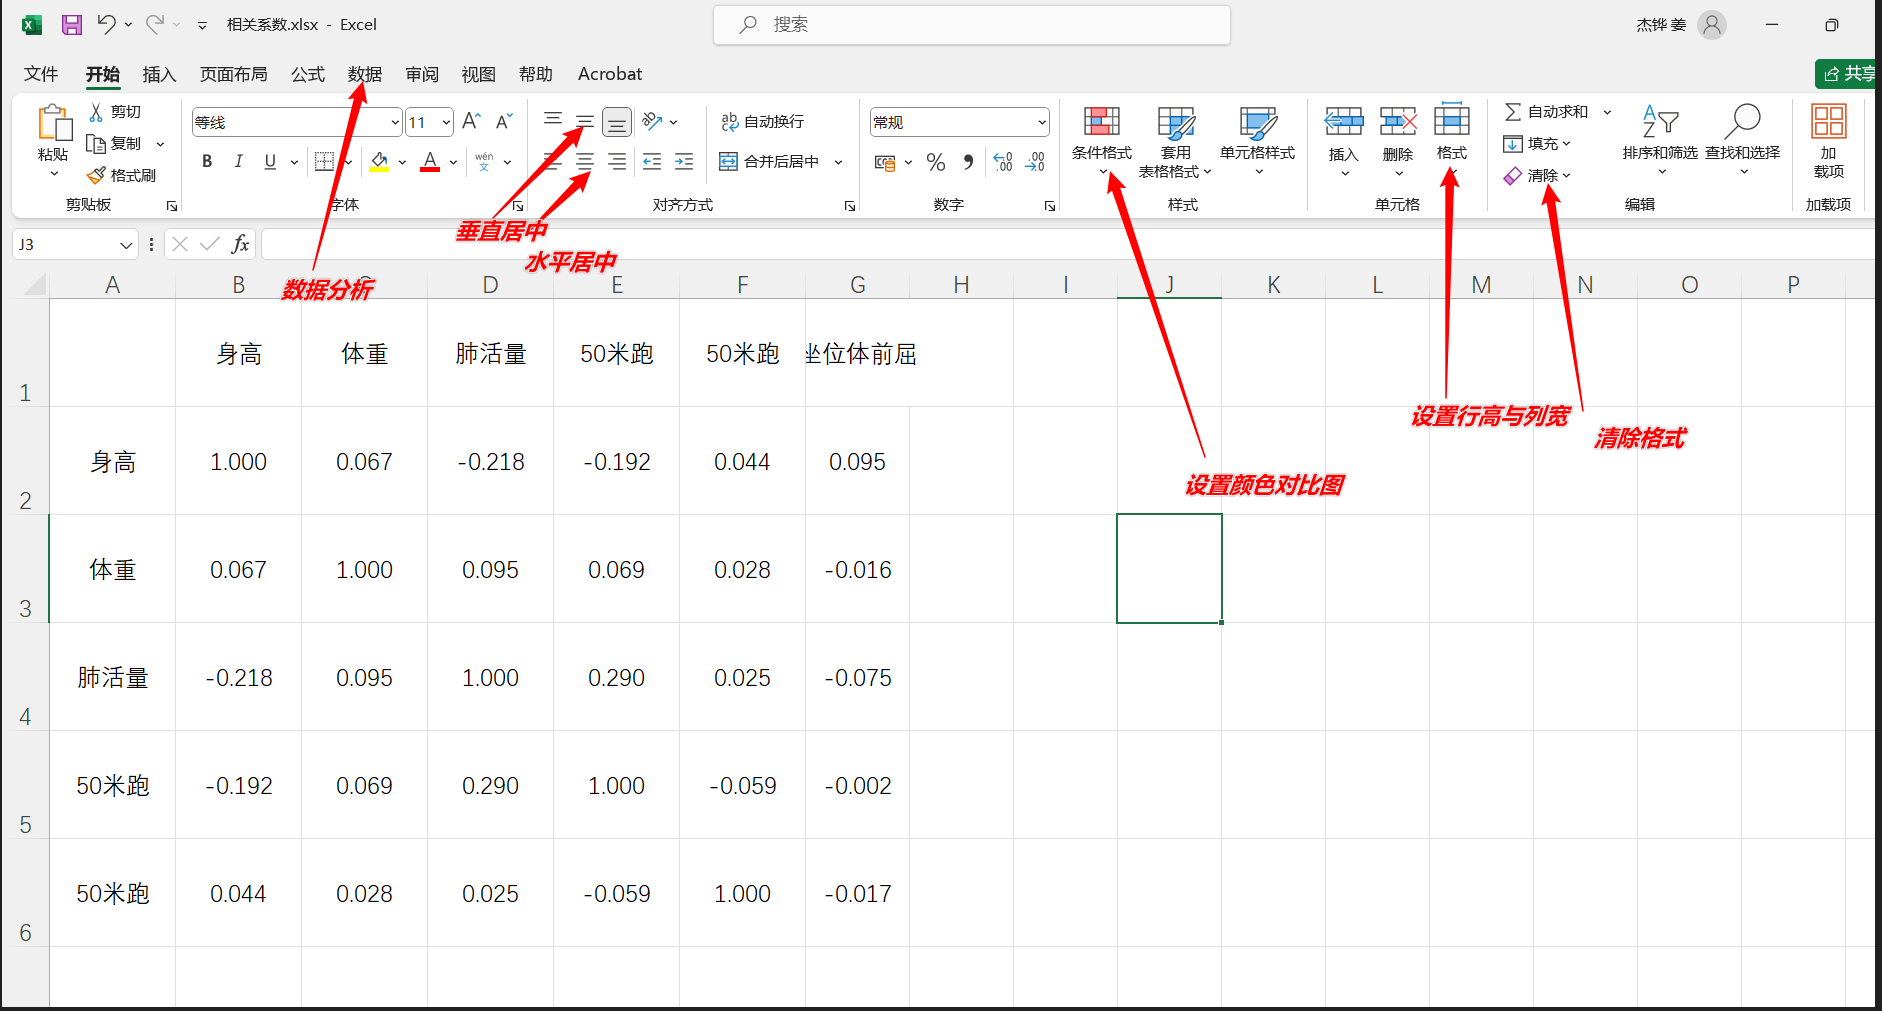Click the 自动求和 (AutoSum) icon
Image resolution: width=1882 pixels, height=1011 pixels.
(x=1513, y=111)
